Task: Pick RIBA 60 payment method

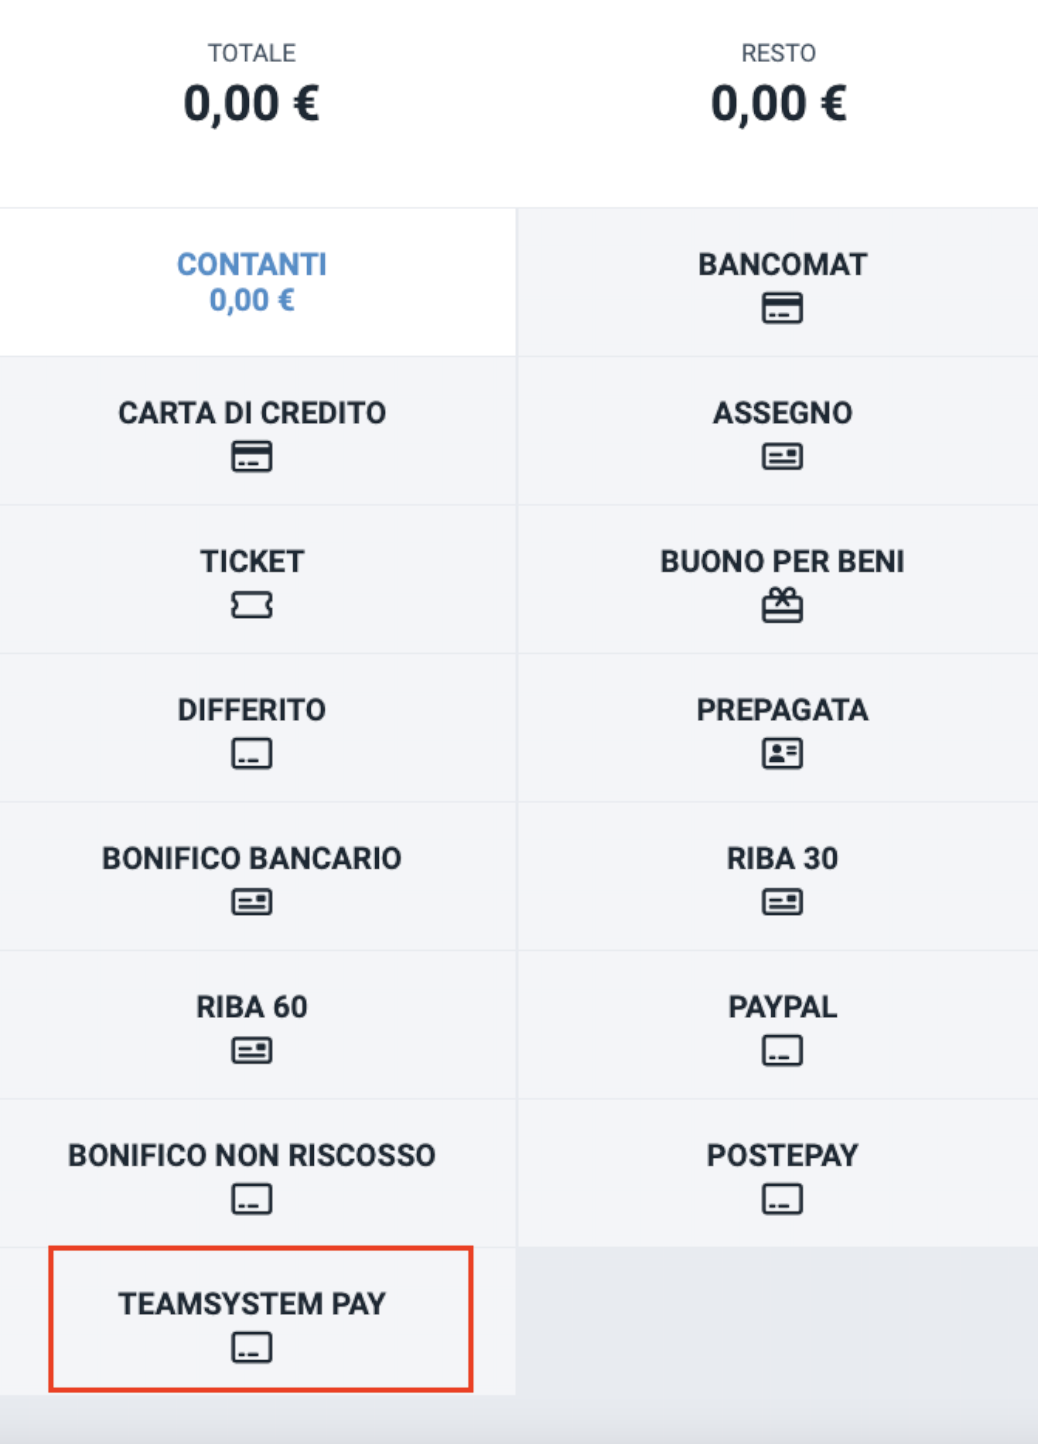Action: click(x=252, y=1007)
